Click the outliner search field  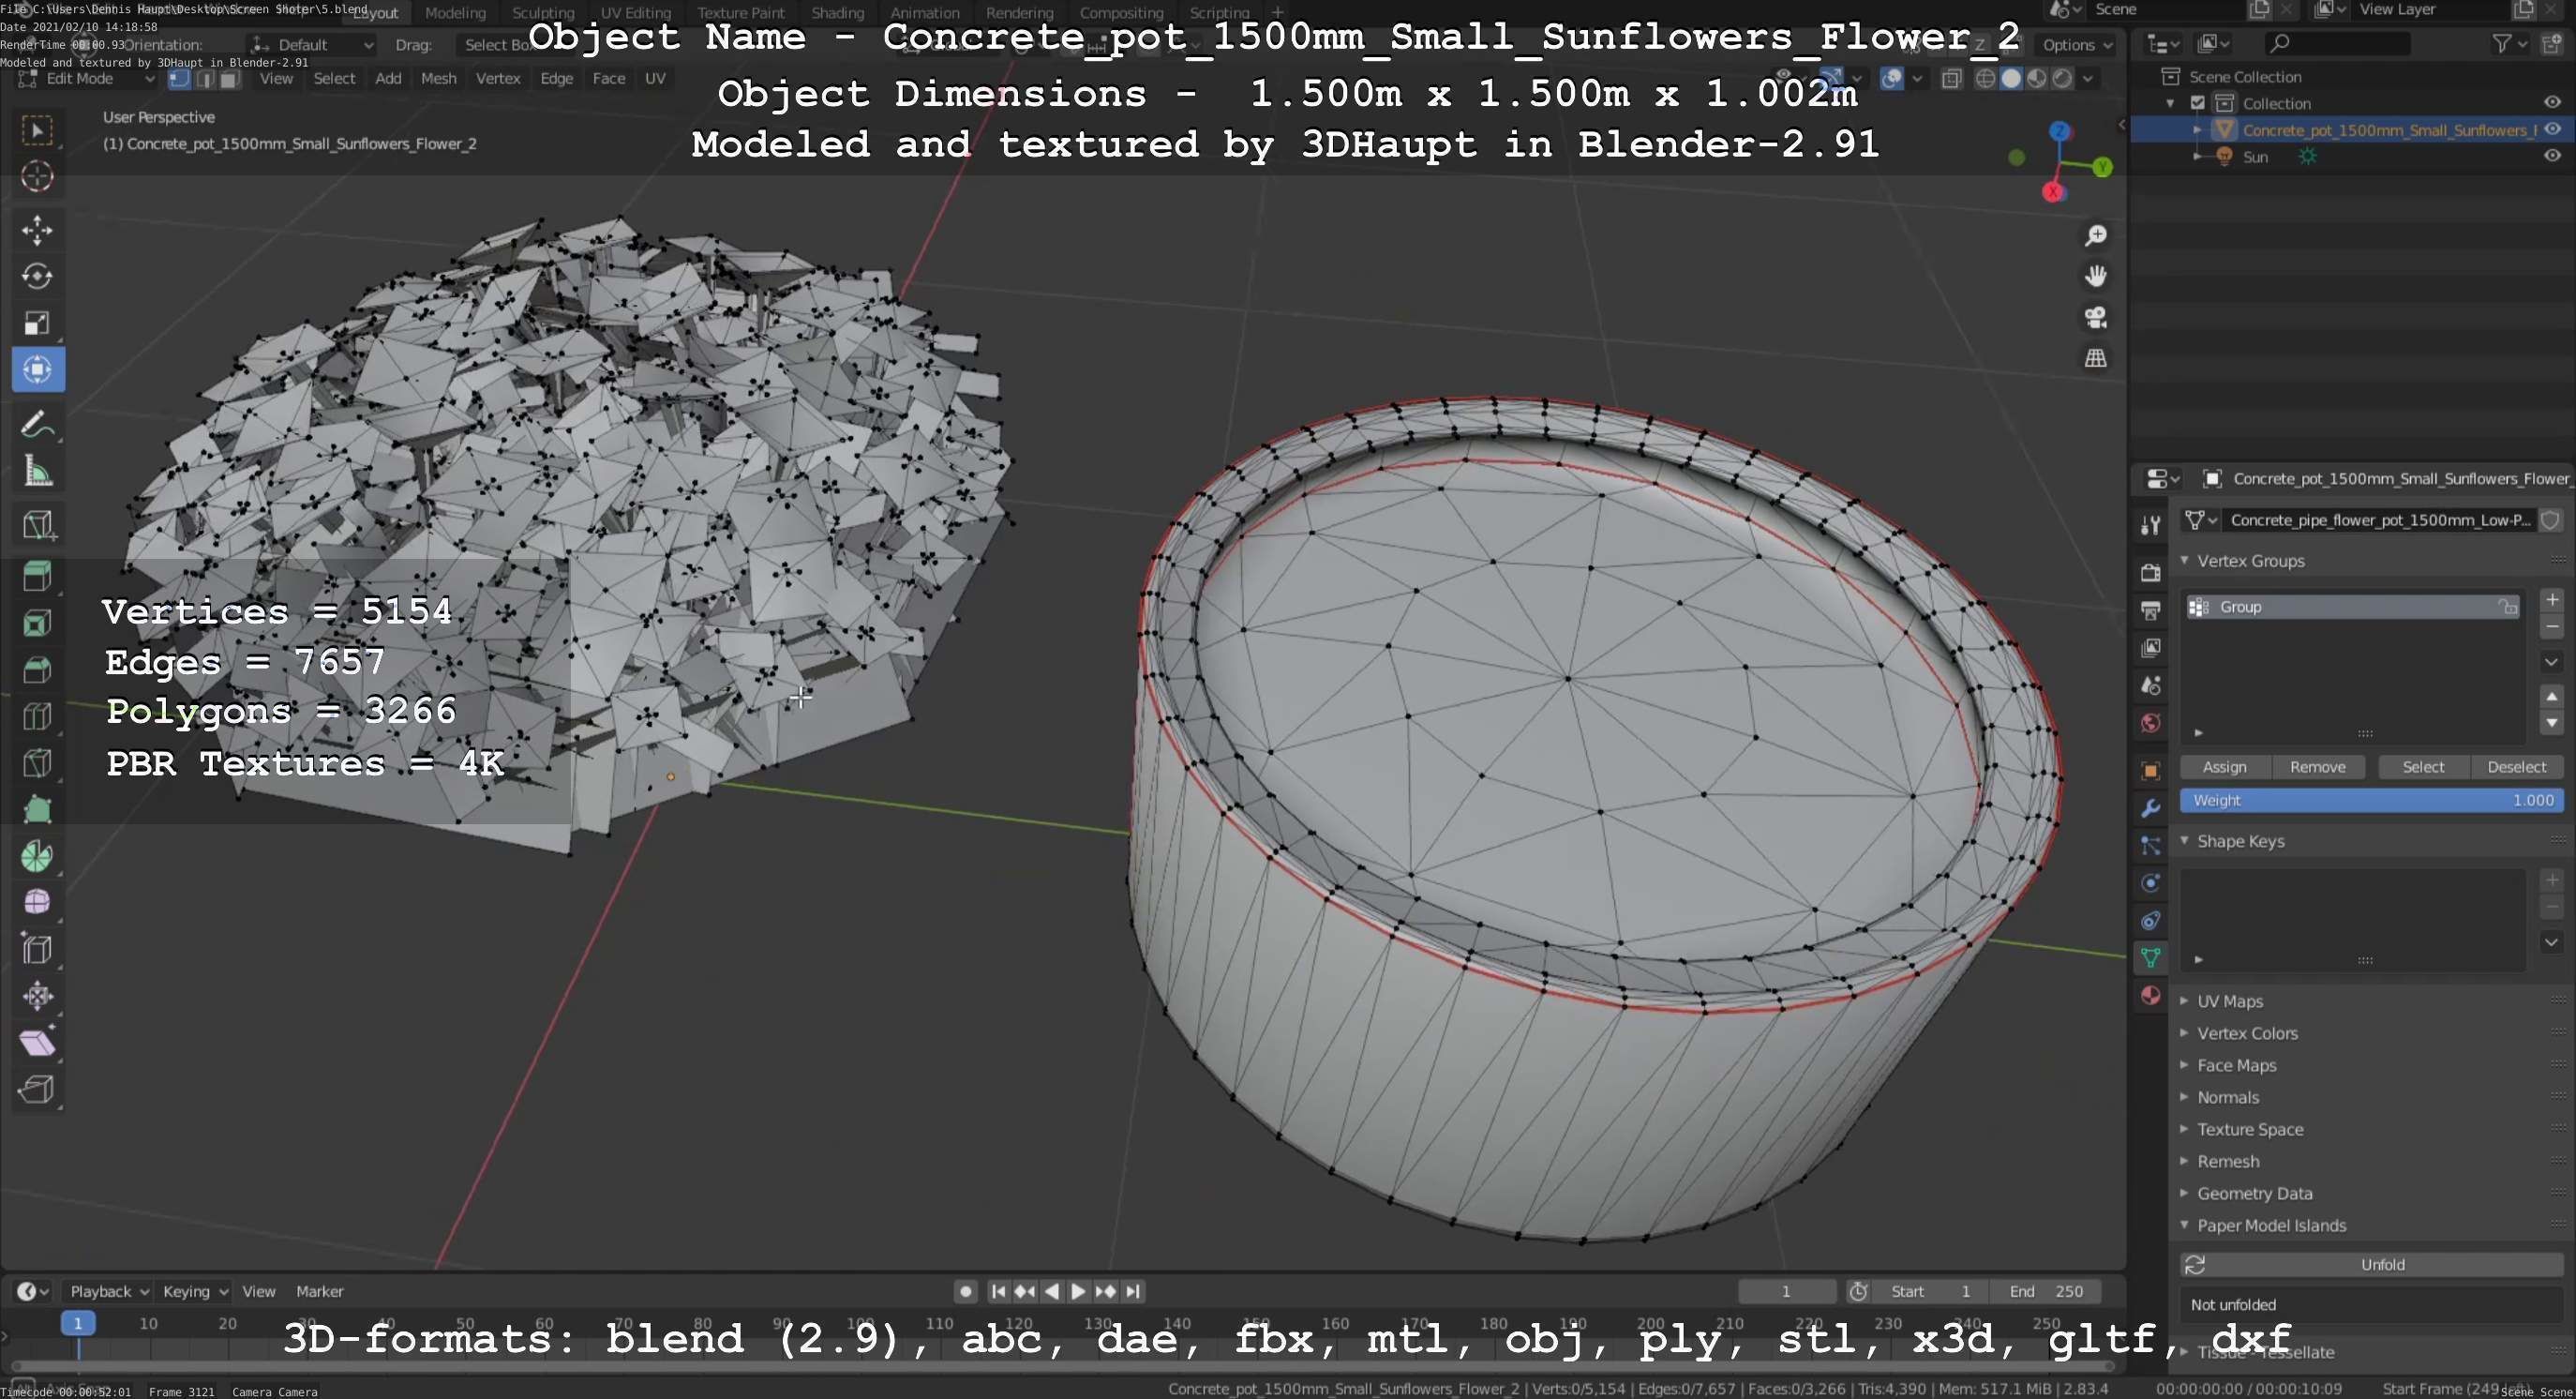coord(2338,43)
